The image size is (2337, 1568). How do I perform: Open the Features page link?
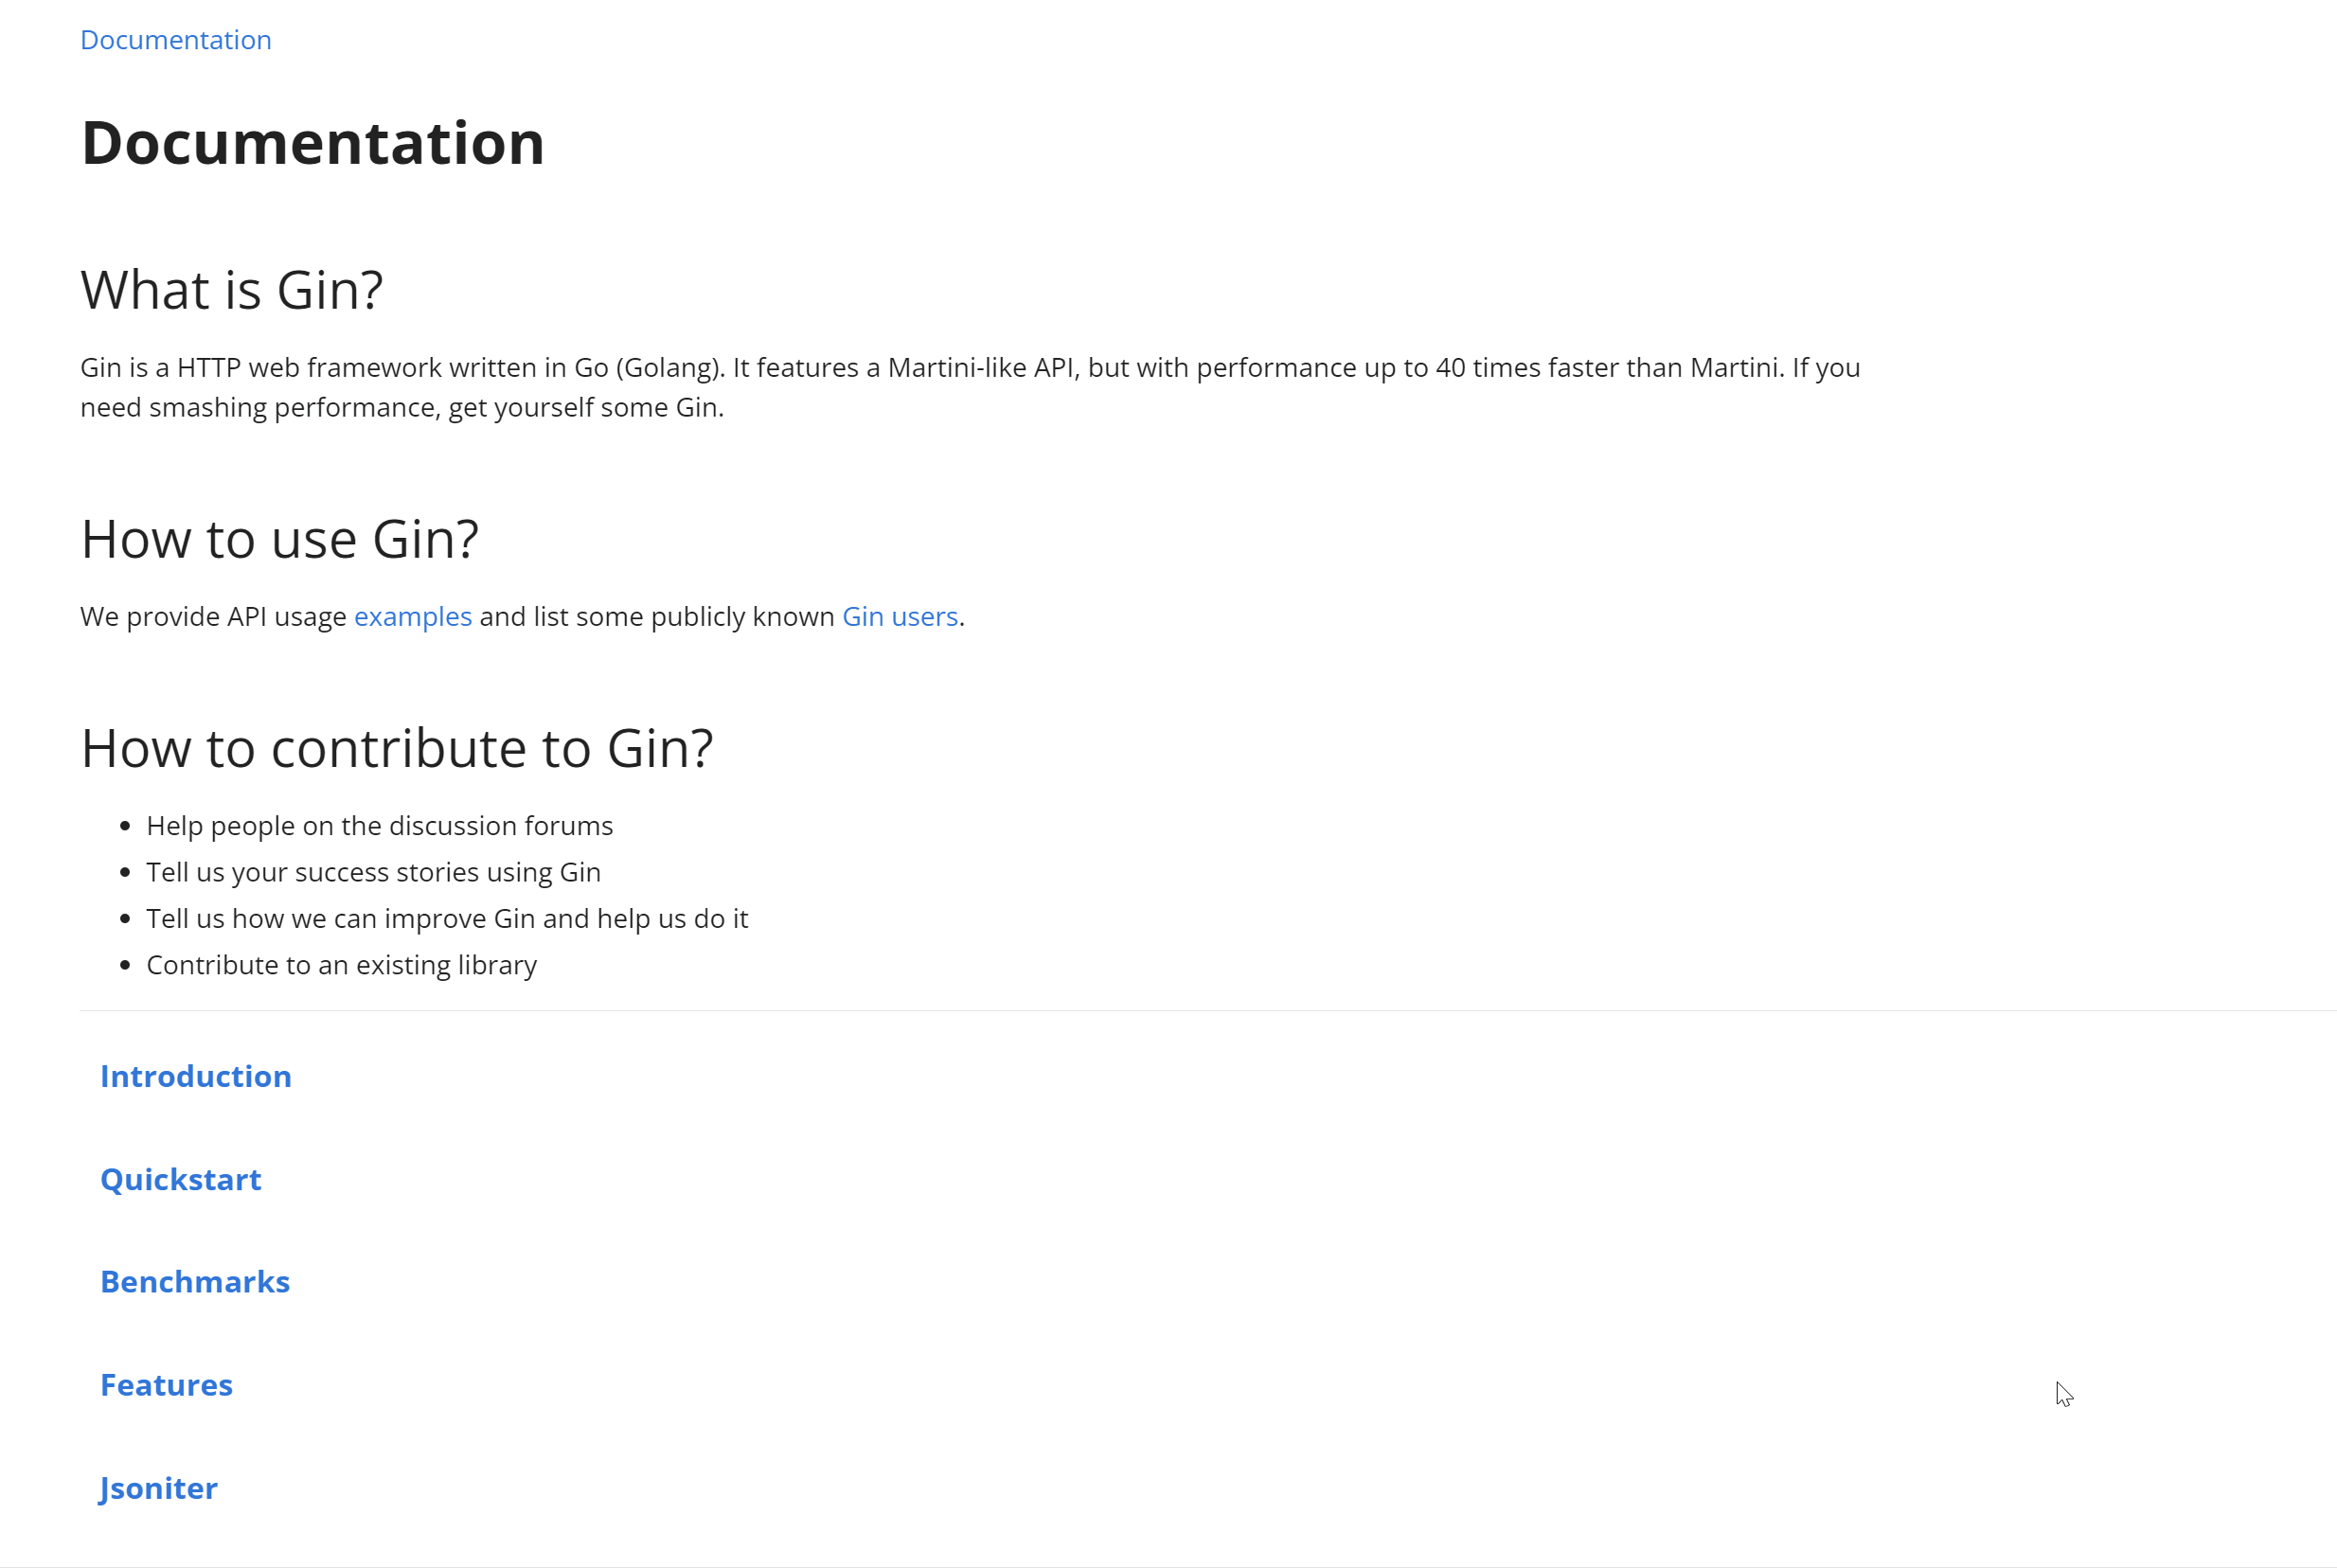coord(166,1385)
